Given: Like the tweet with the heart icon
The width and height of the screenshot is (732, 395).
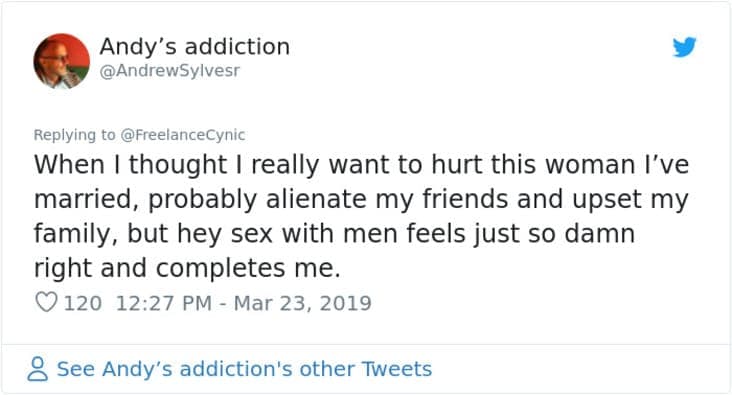Looking at the screenshot, I should (x=46, y=302).
